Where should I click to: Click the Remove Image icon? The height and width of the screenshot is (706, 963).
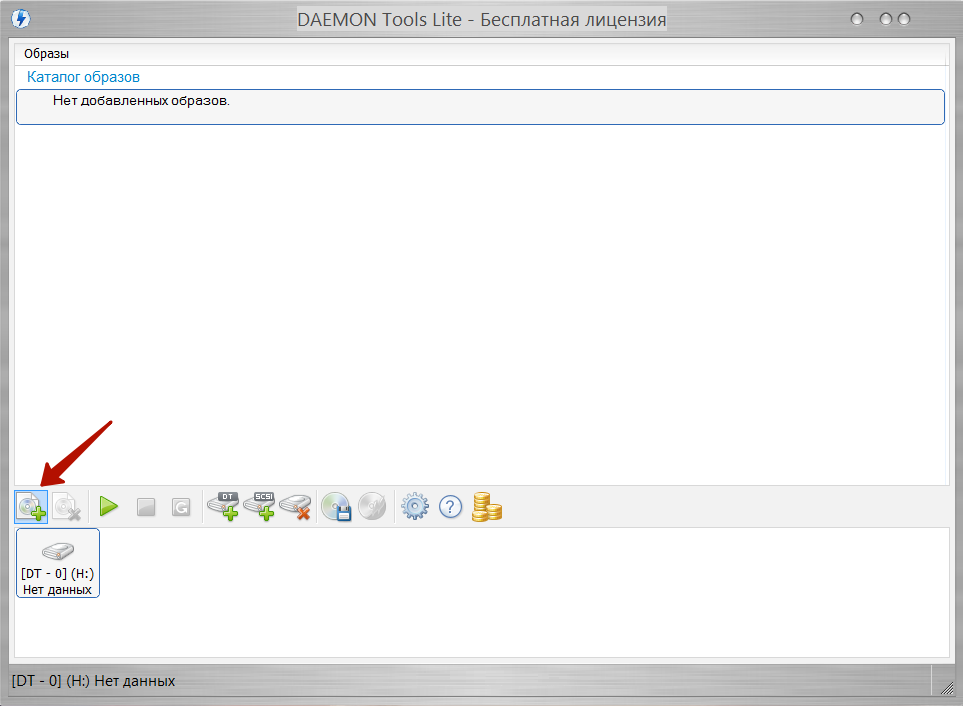[x=67, y=507]
